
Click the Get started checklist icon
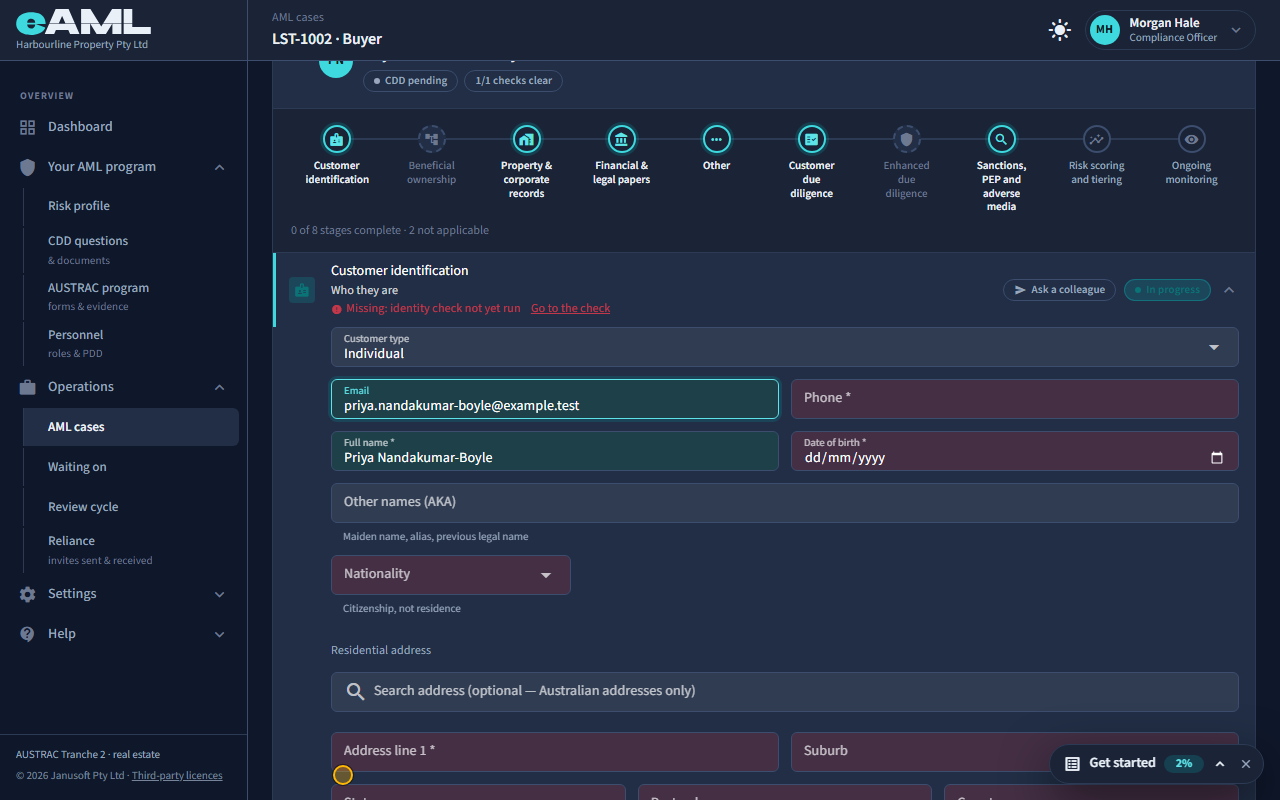[1072, 763]
